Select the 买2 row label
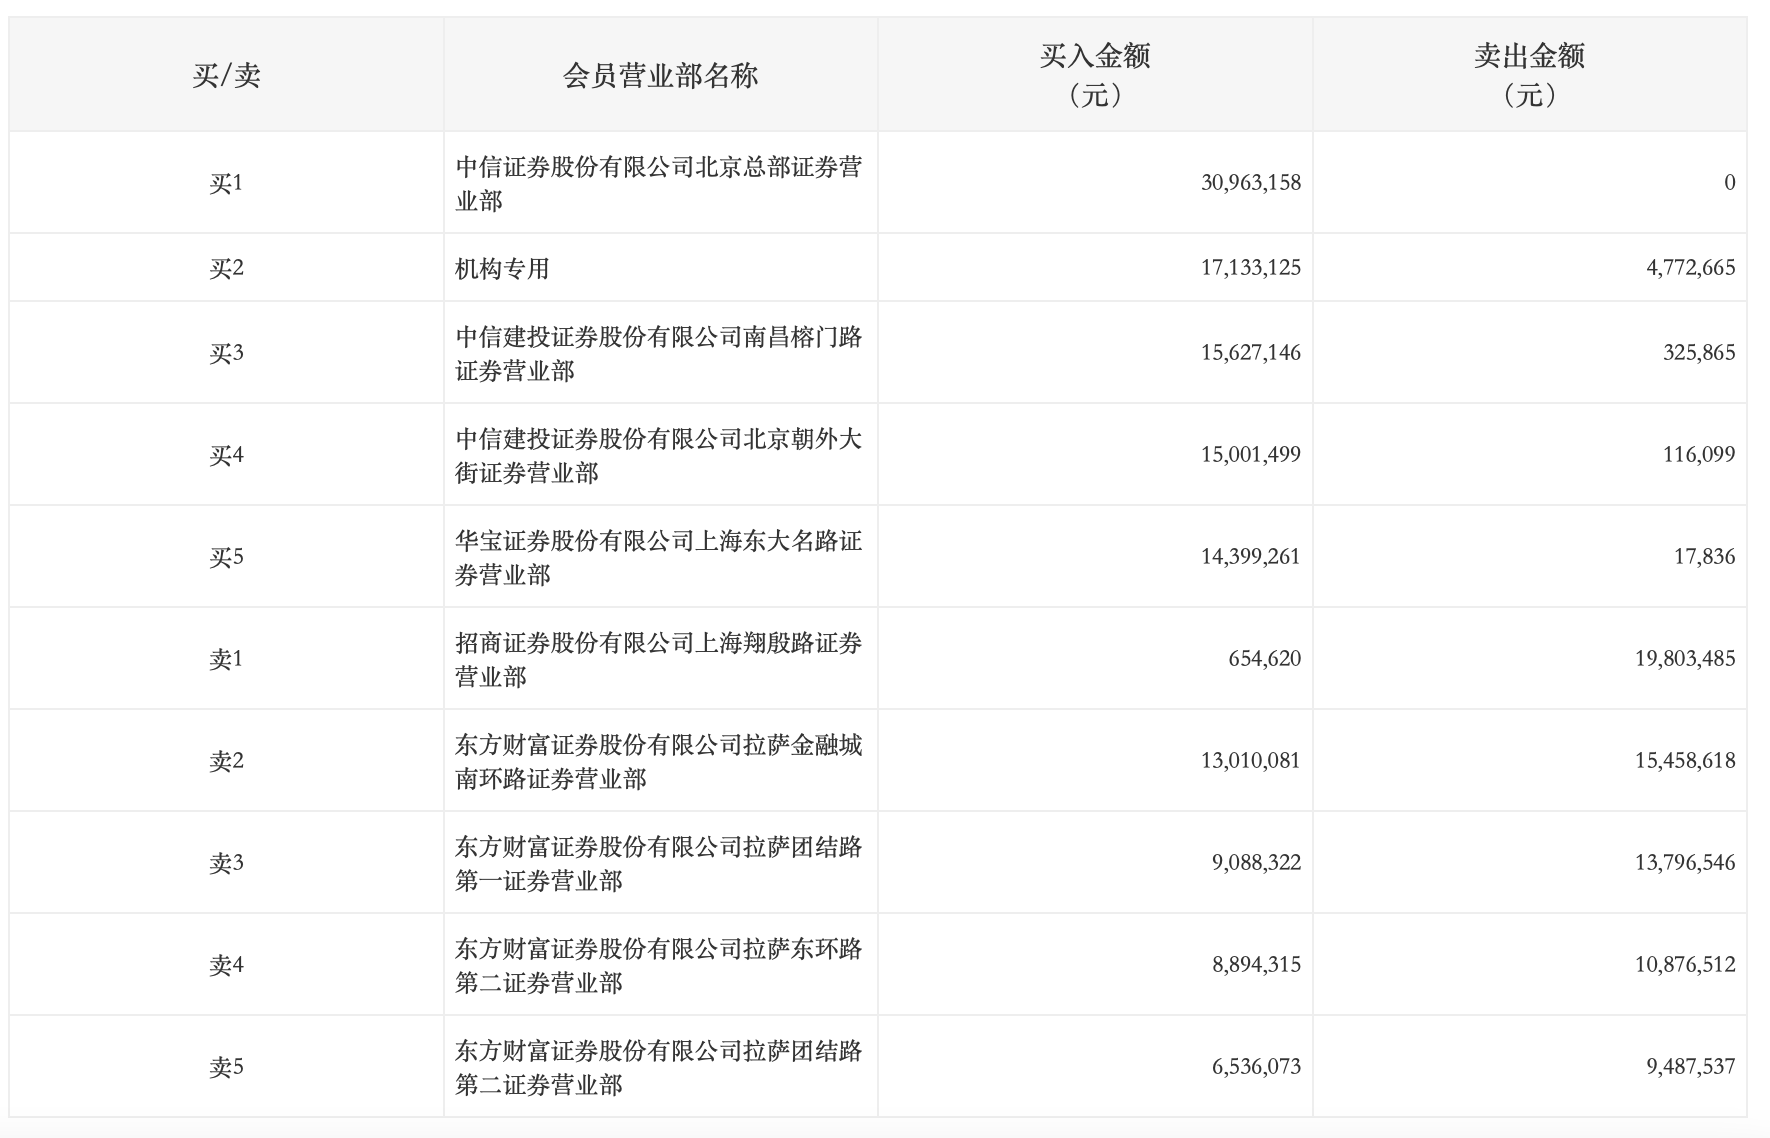 [226, 268]
